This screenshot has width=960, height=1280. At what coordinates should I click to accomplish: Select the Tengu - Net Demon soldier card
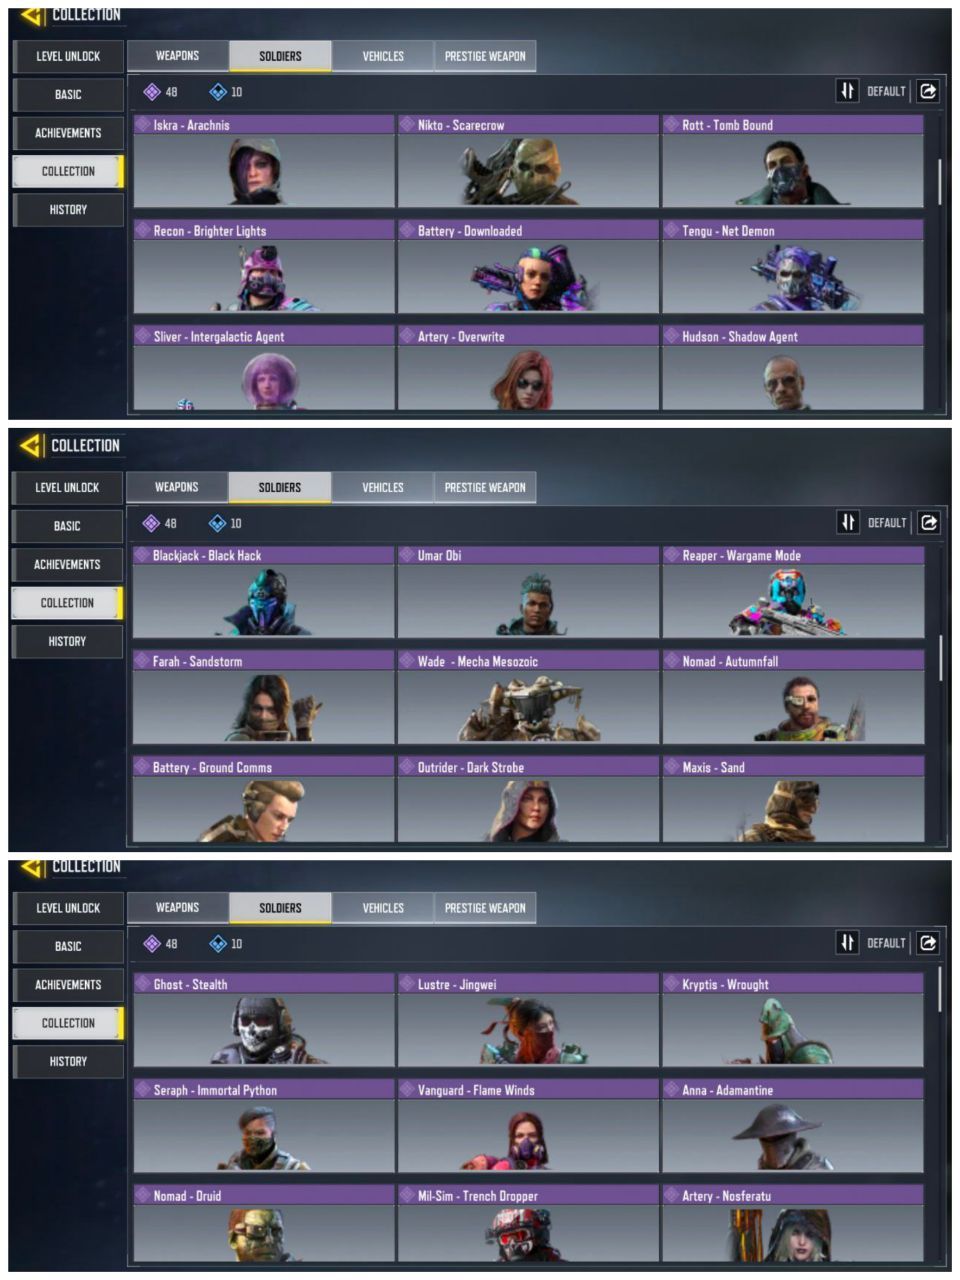coord(793,267)
